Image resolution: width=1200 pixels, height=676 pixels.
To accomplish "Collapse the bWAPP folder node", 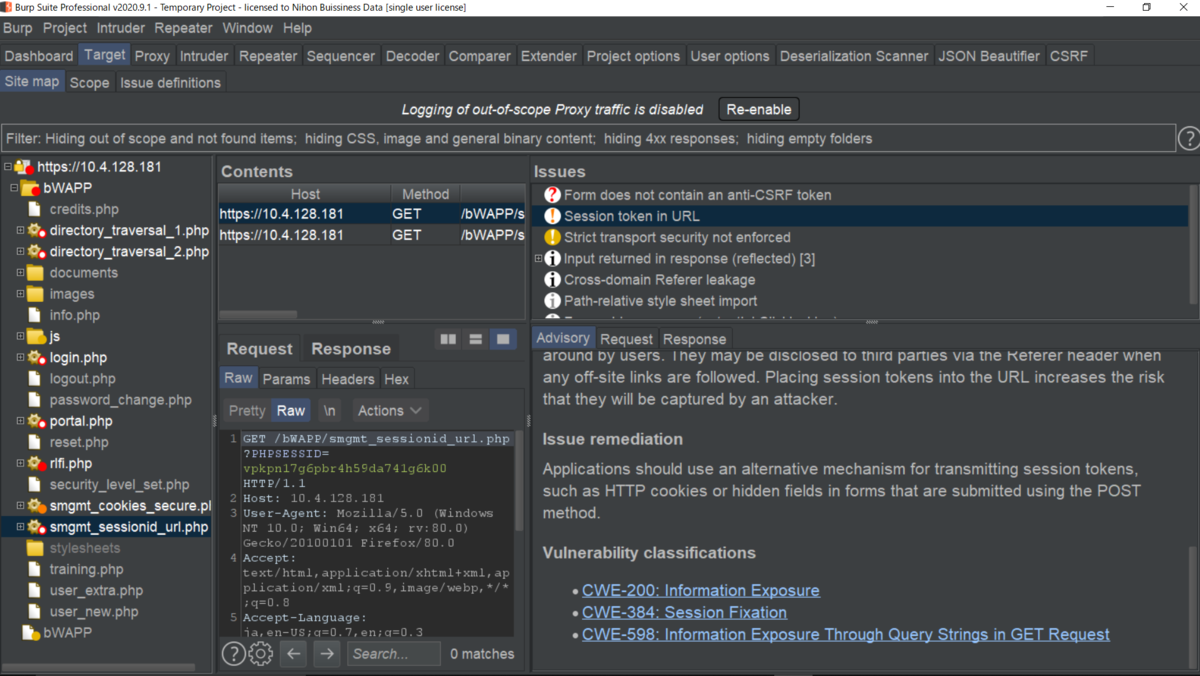I will click(x=14, y=188).
